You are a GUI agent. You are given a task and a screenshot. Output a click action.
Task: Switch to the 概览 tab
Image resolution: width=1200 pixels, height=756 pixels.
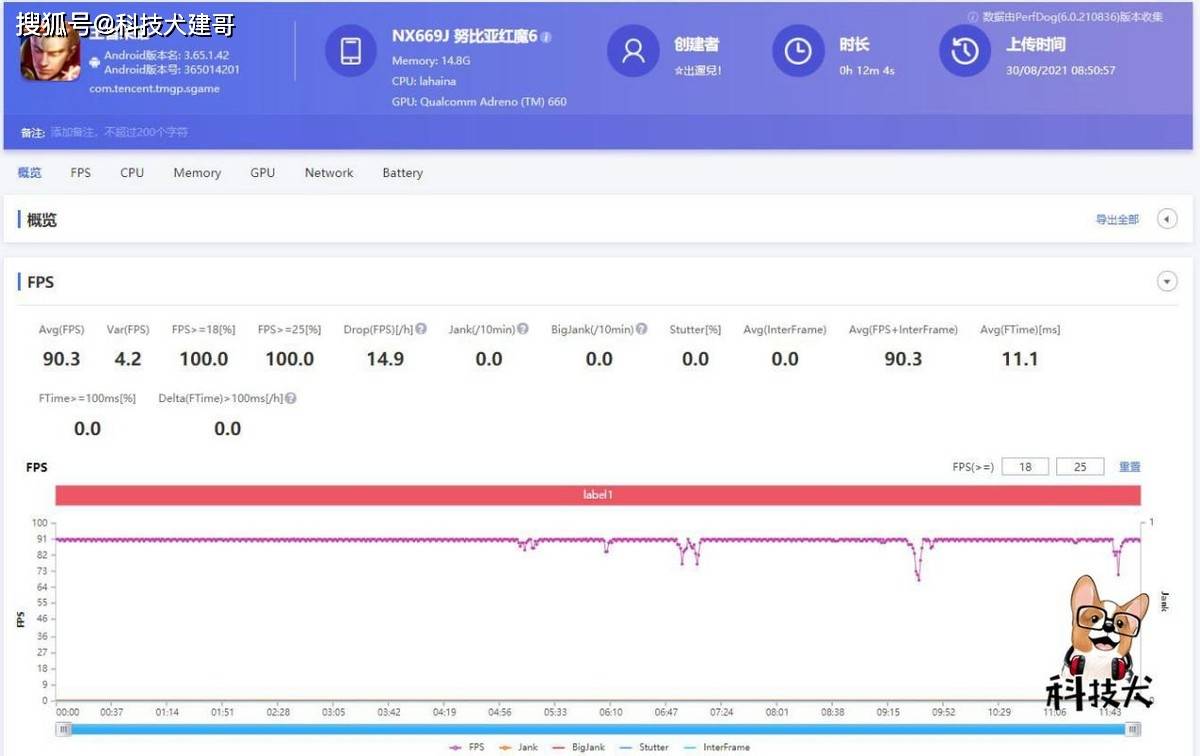pos(30,173)
